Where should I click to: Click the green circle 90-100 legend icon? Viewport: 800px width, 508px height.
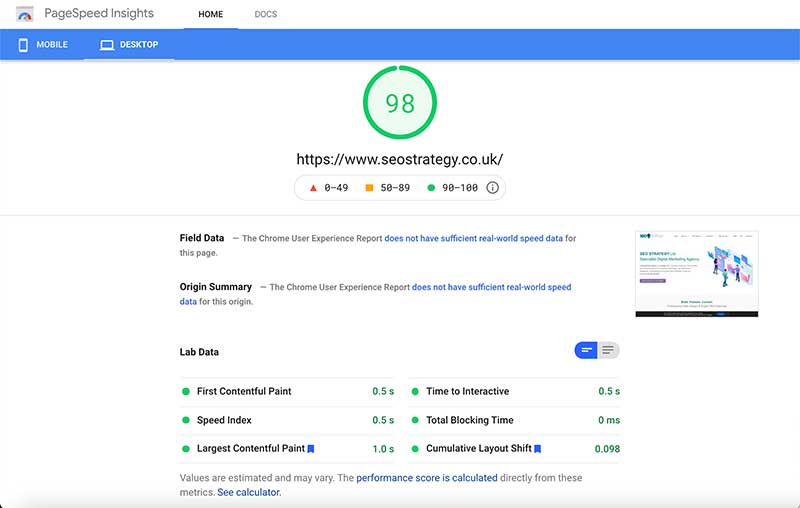point(431,188)
